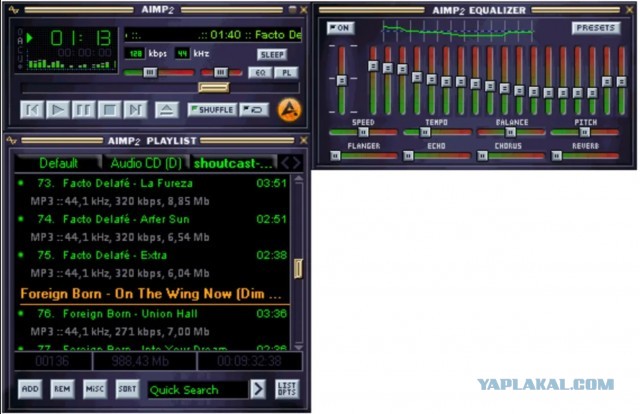Close the AIMP2 Equalizer window
Image resolution: width=640 pixels, height=414 pixels.
629,10
